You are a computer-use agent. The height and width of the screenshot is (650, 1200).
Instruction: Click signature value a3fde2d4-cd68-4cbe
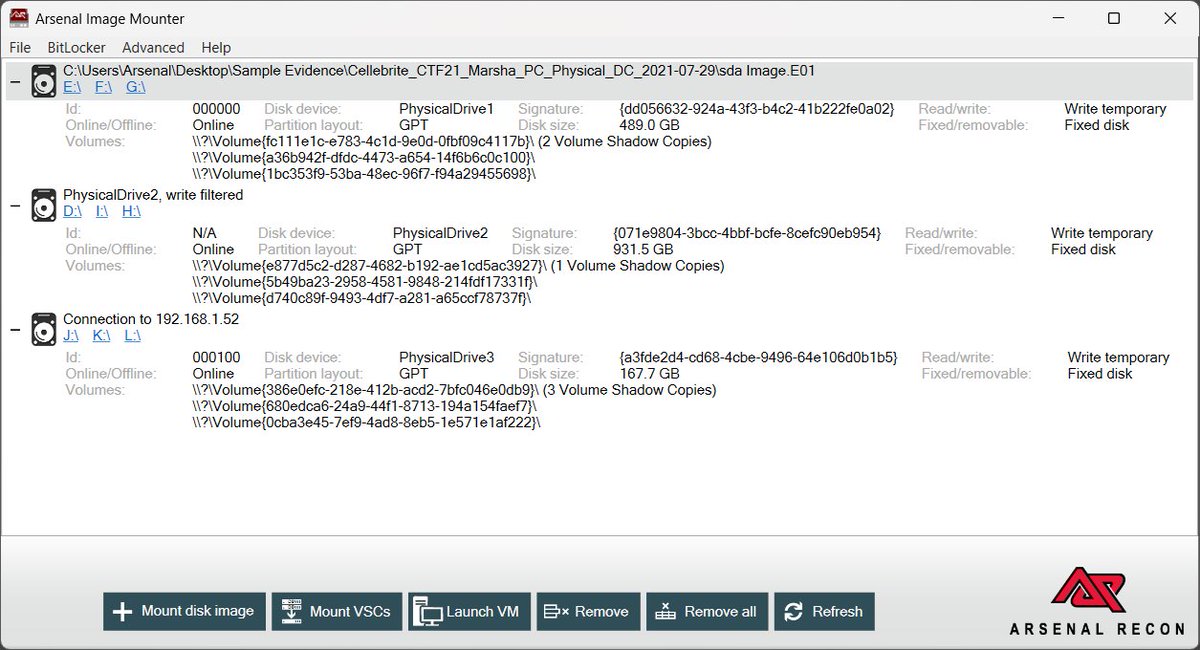click(759, 357)
